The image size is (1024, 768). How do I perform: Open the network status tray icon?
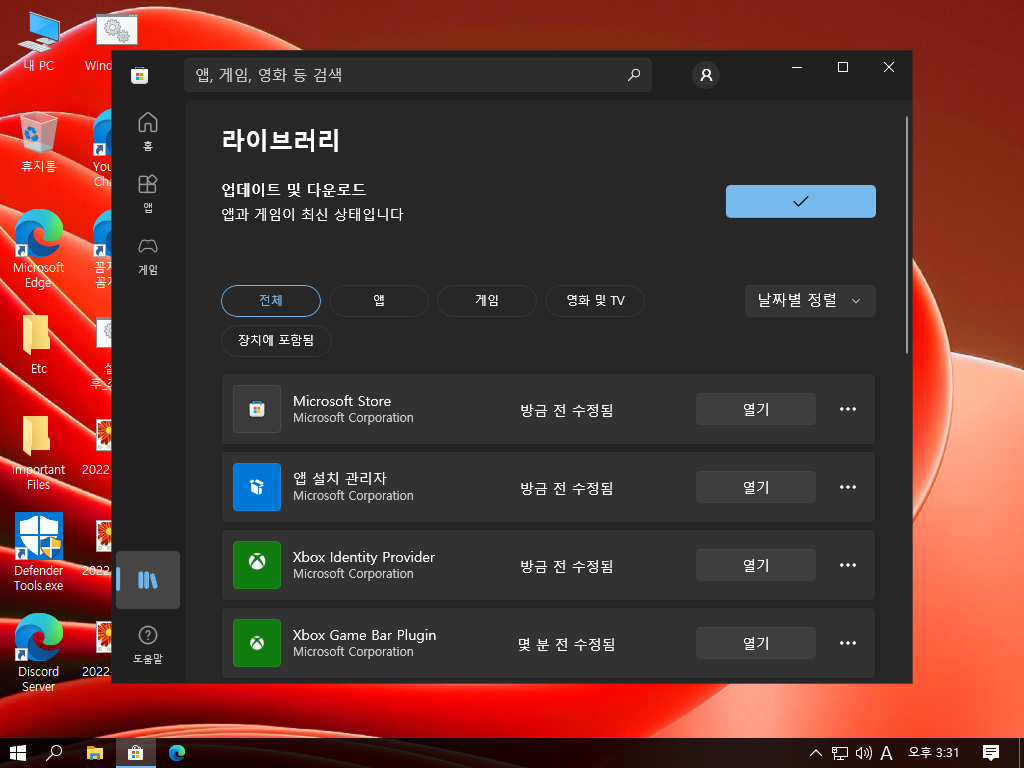tap(840, 753)
